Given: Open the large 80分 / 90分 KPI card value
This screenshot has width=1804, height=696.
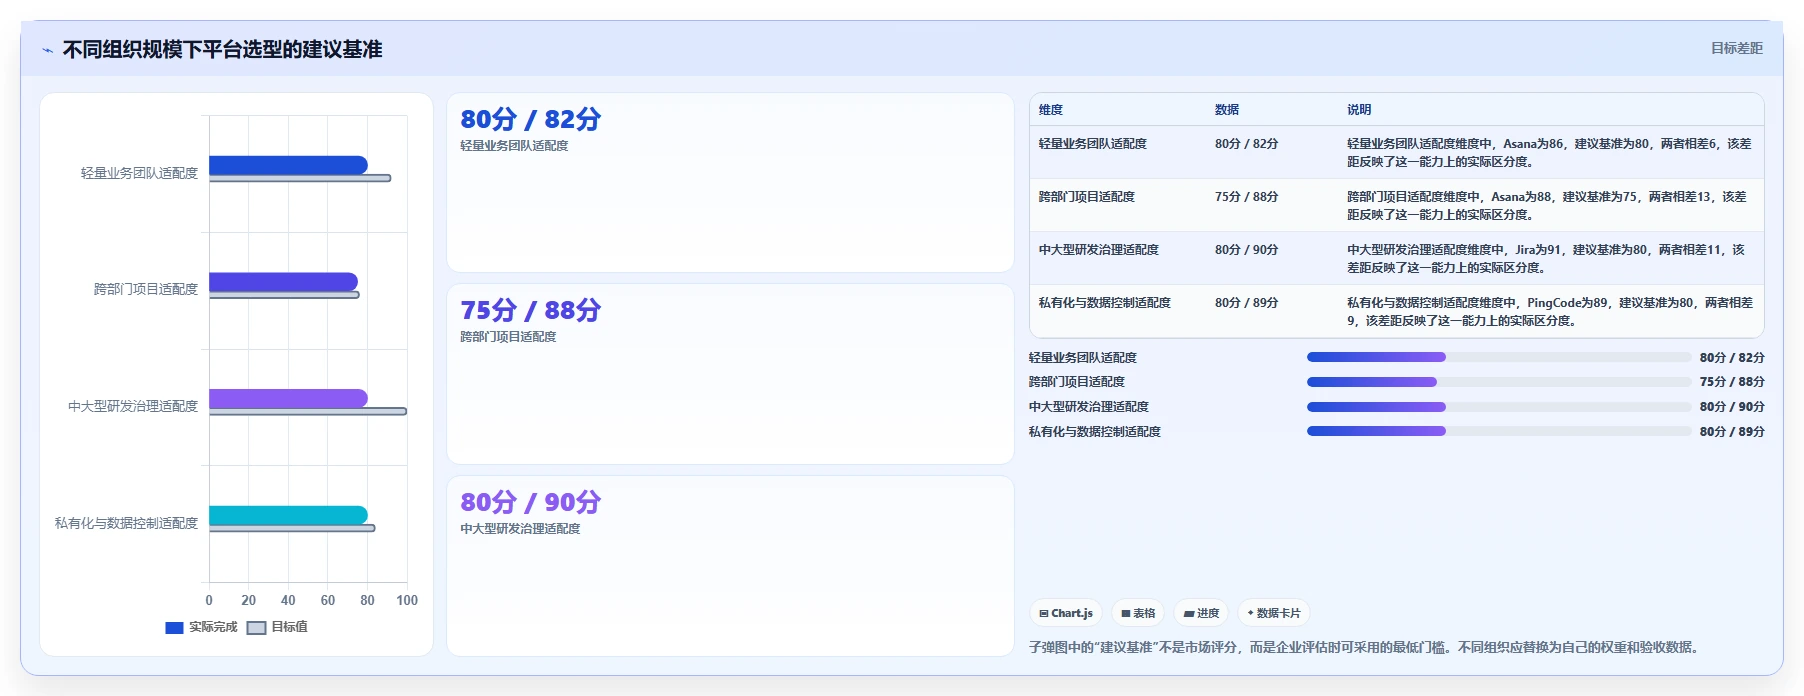Looking at the screenshot, I should tap(530, 502).
